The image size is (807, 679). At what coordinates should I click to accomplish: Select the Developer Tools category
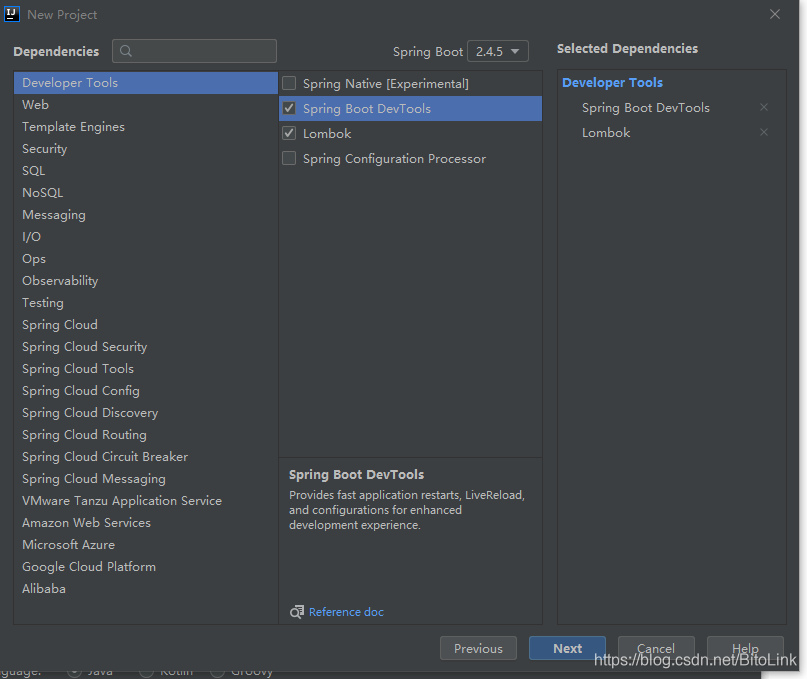tap(146, 83)
